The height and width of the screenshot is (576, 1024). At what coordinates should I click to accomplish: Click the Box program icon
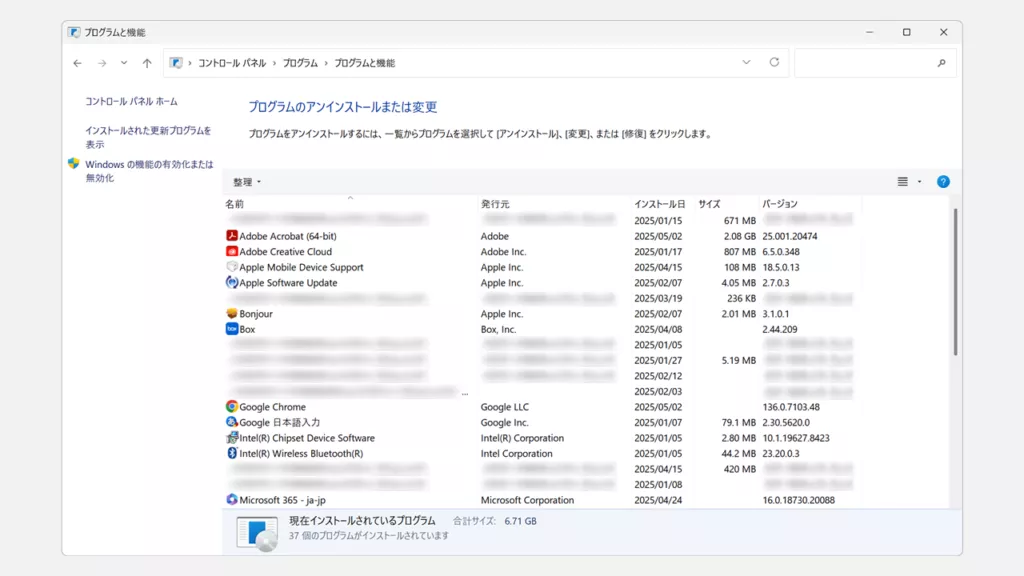(232, 329)
